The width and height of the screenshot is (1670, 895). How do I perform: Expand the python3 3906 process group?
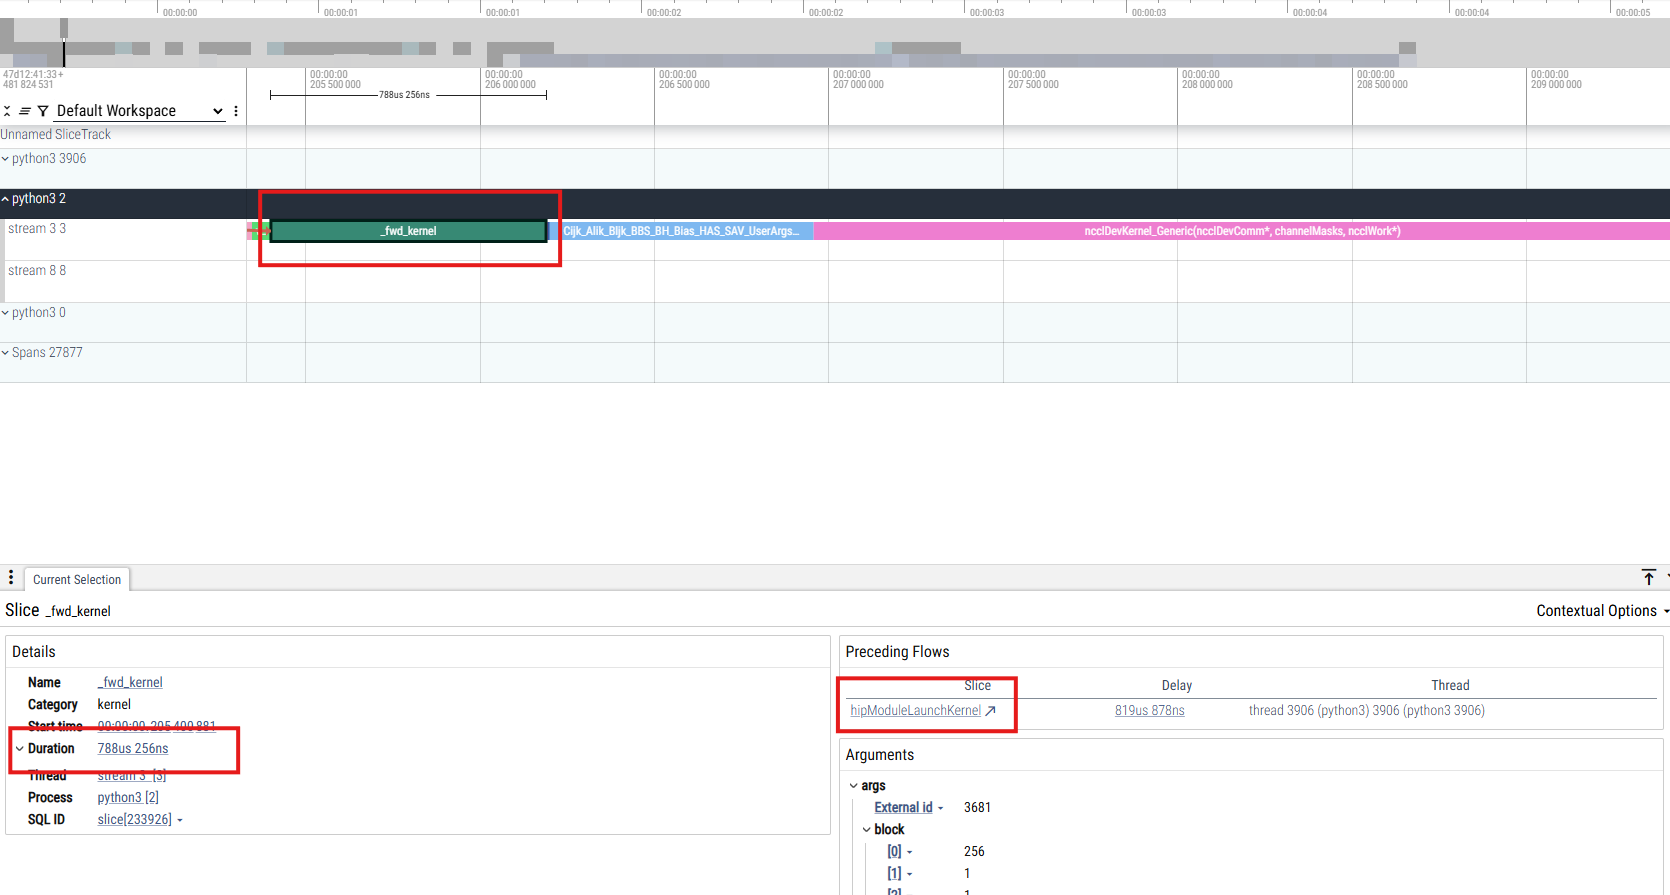pos(6,159)
